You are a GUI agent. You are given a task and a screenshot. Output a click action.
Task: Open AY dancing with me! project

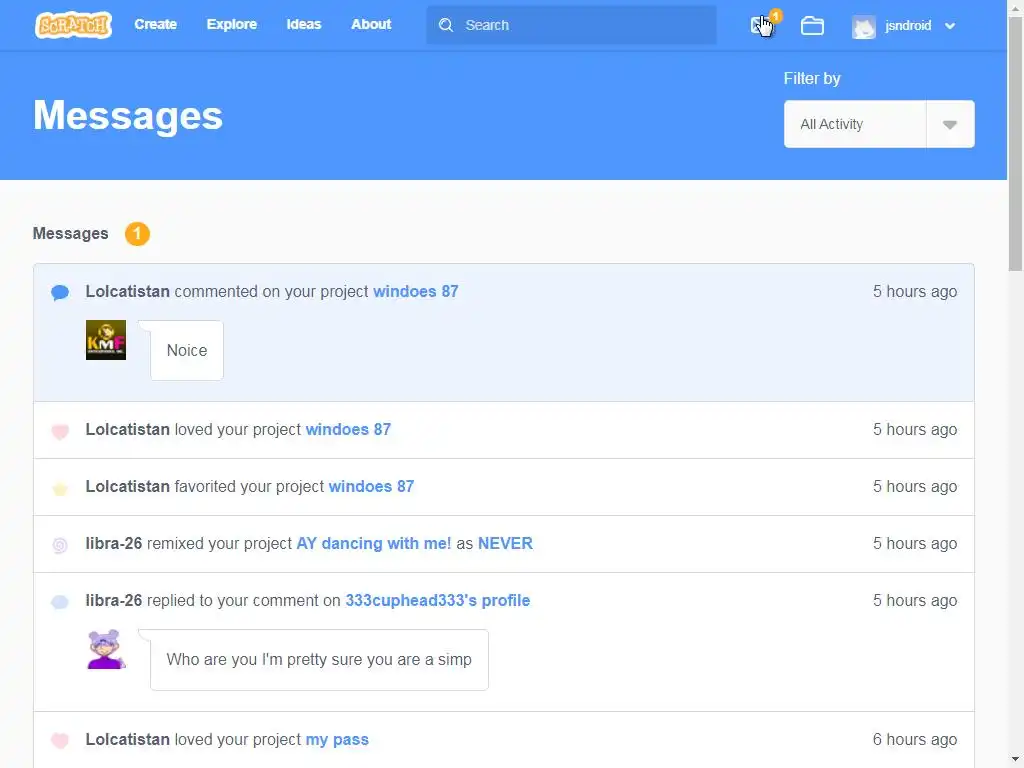tap(374, 543)
